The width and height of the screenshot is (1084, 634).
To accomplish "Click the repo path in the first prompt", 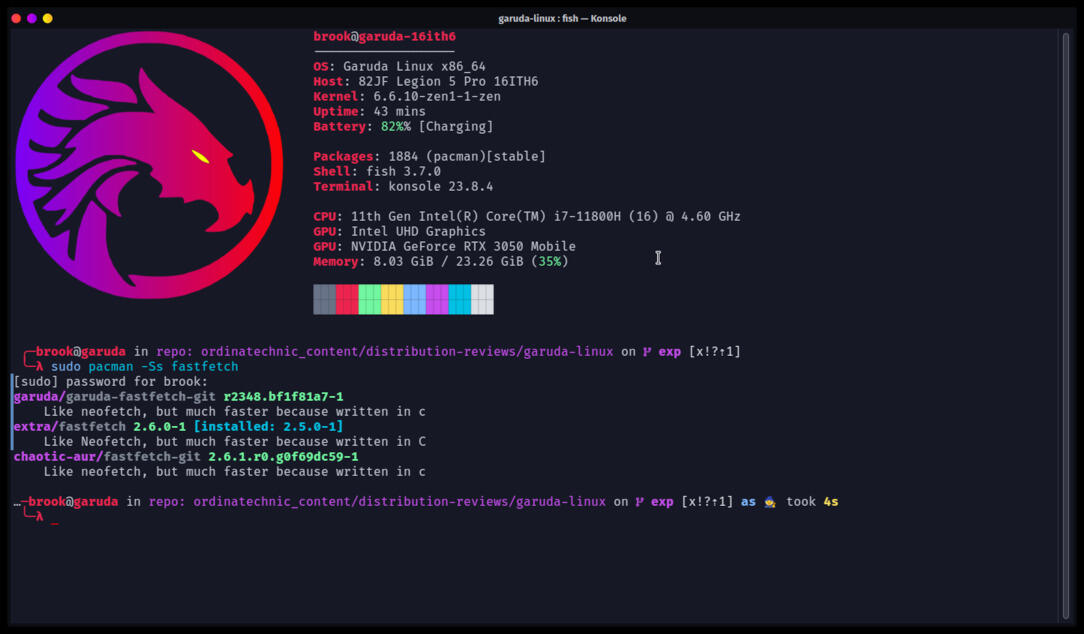I will click(x=407, y=352).
